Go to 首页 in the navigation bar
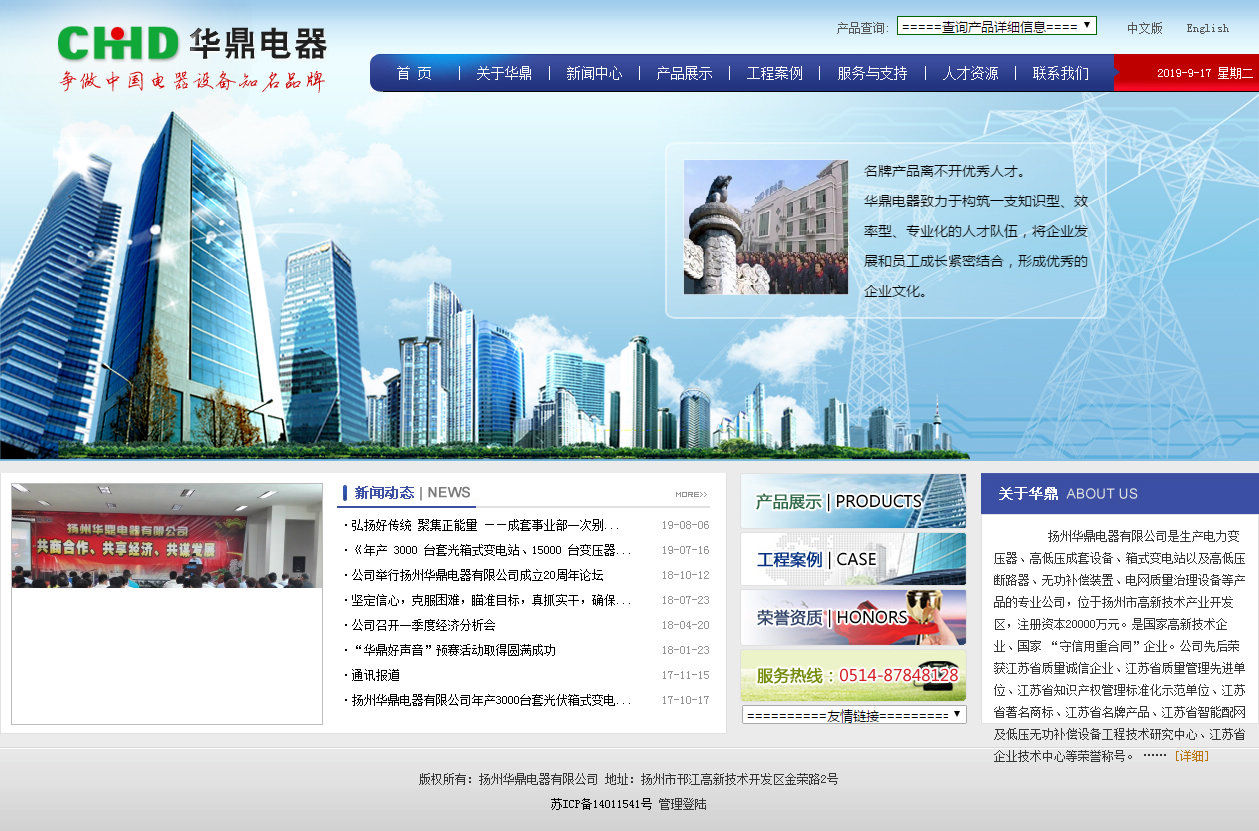Screen dimensions: 1259x831 (x=414, y=73)
